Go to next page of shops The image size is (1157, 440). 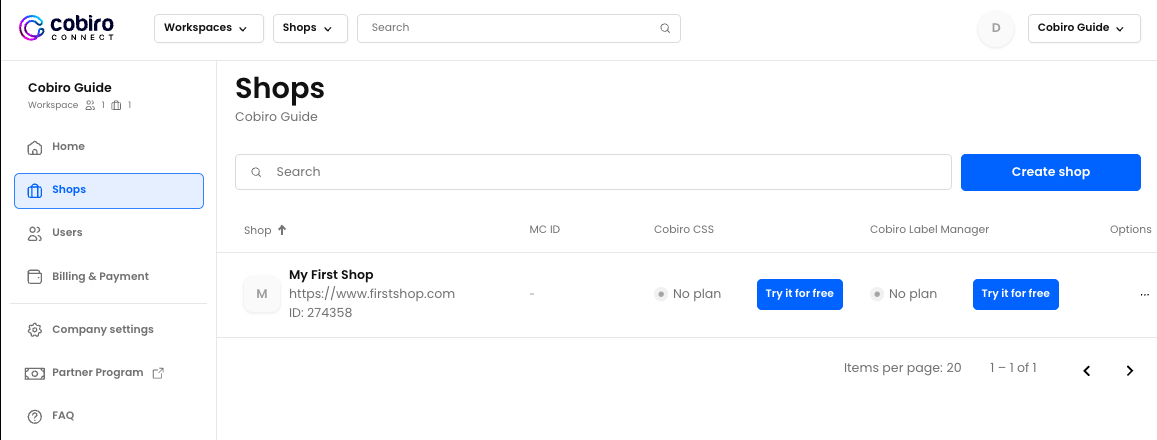1130,371
